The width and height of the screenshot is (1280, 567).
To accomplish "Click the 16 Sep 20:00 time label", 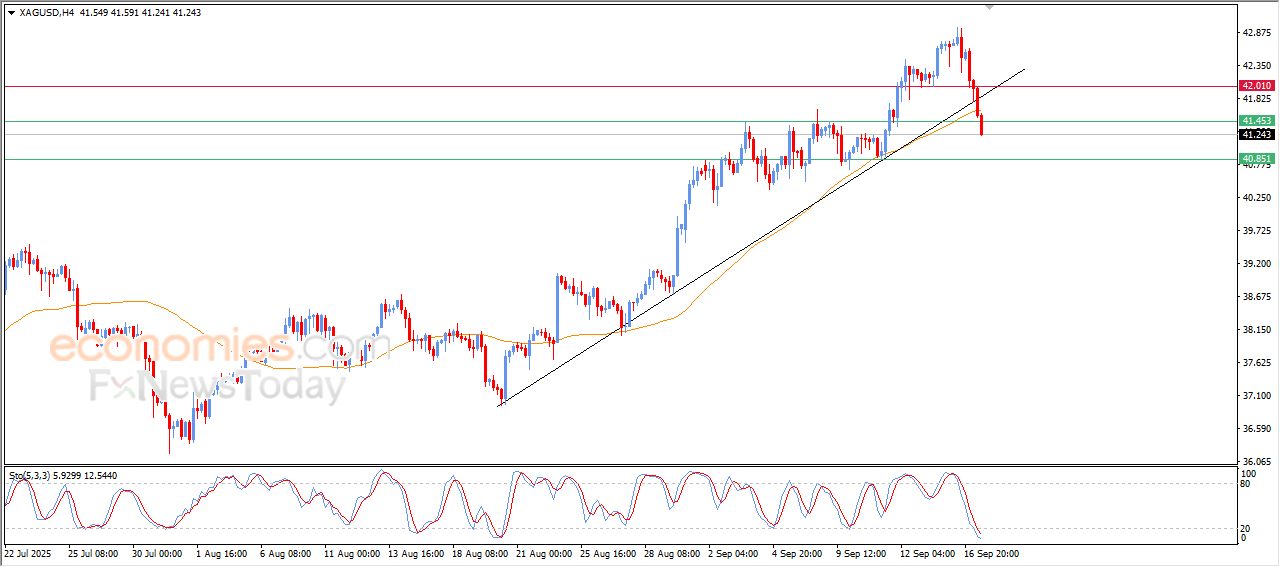I will pyautogui.click(x=991, y=552).
